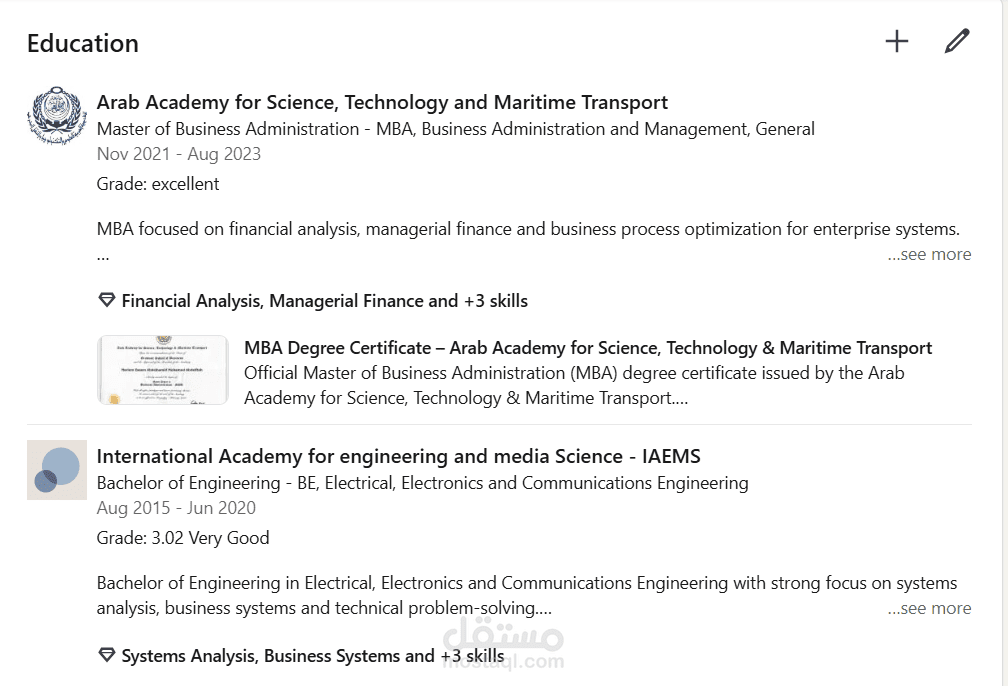Image resolution: width=1008 pixels, height=686 pixels.
Task: Click the Education section heading
Action: pos(83,43)
